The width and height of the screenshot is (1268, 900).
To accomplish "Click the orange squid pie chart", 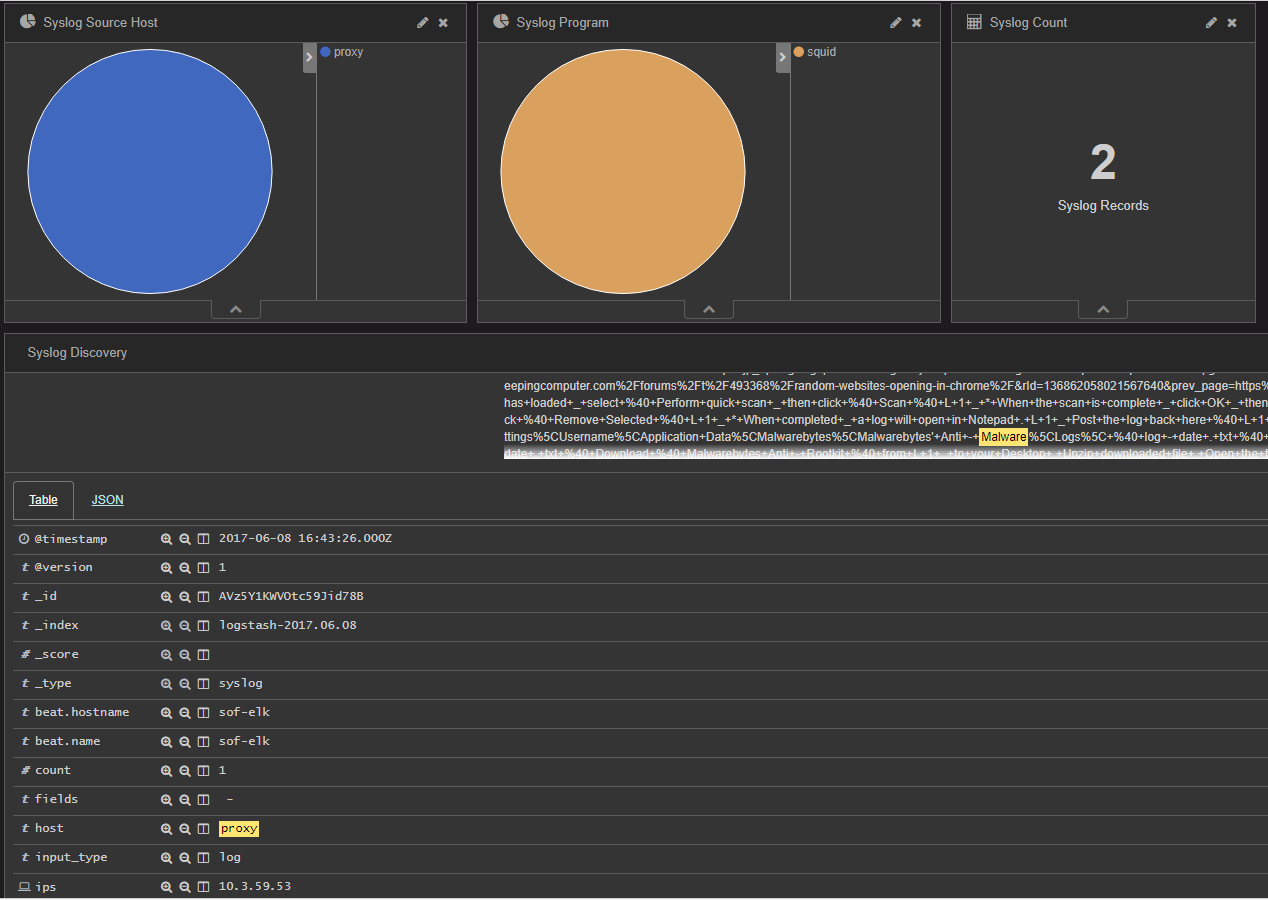I will 623,171.
